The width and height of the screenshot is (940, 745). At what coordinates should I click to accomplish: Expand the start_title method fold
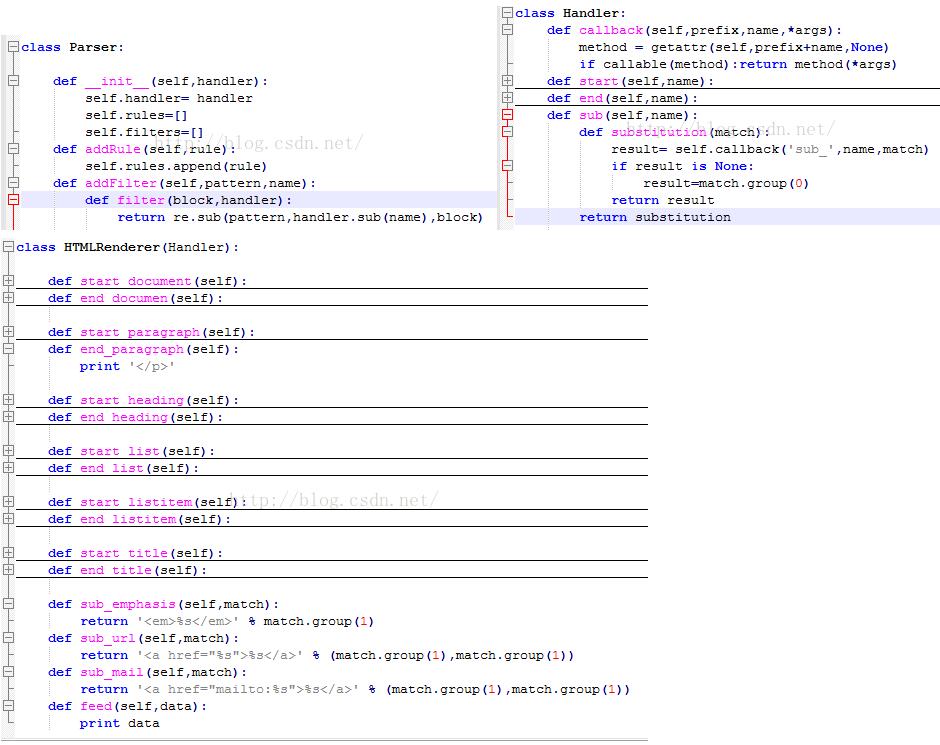pos(8,553)
